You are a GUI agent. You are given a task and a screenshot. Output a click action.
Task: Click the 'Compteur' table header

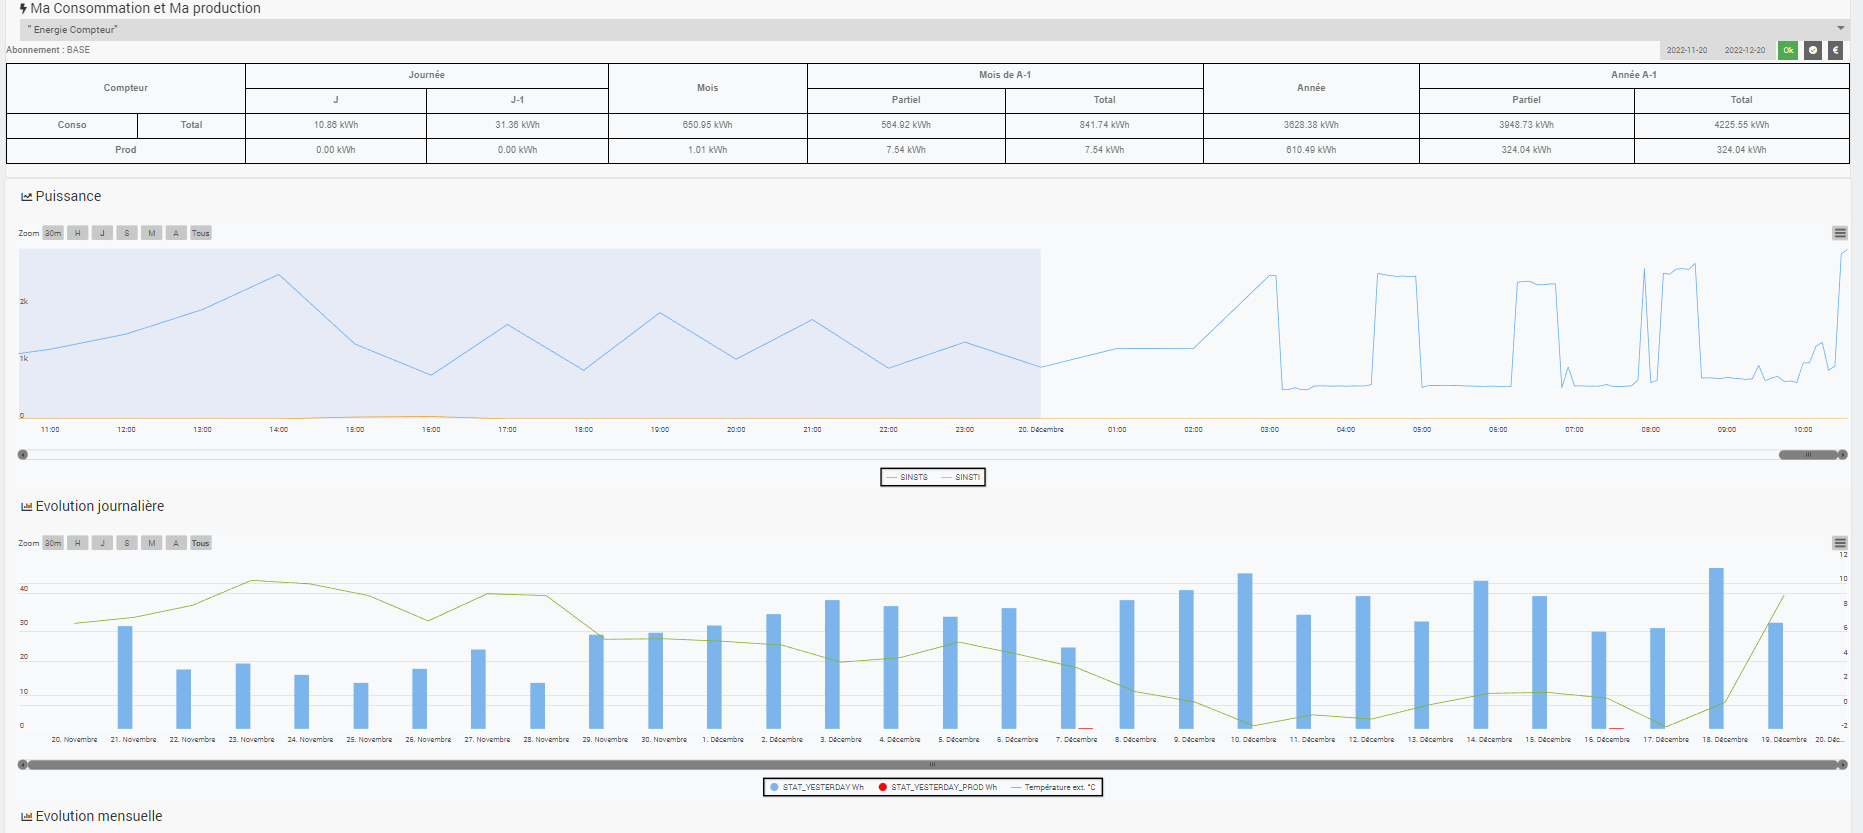click(126, 88)
